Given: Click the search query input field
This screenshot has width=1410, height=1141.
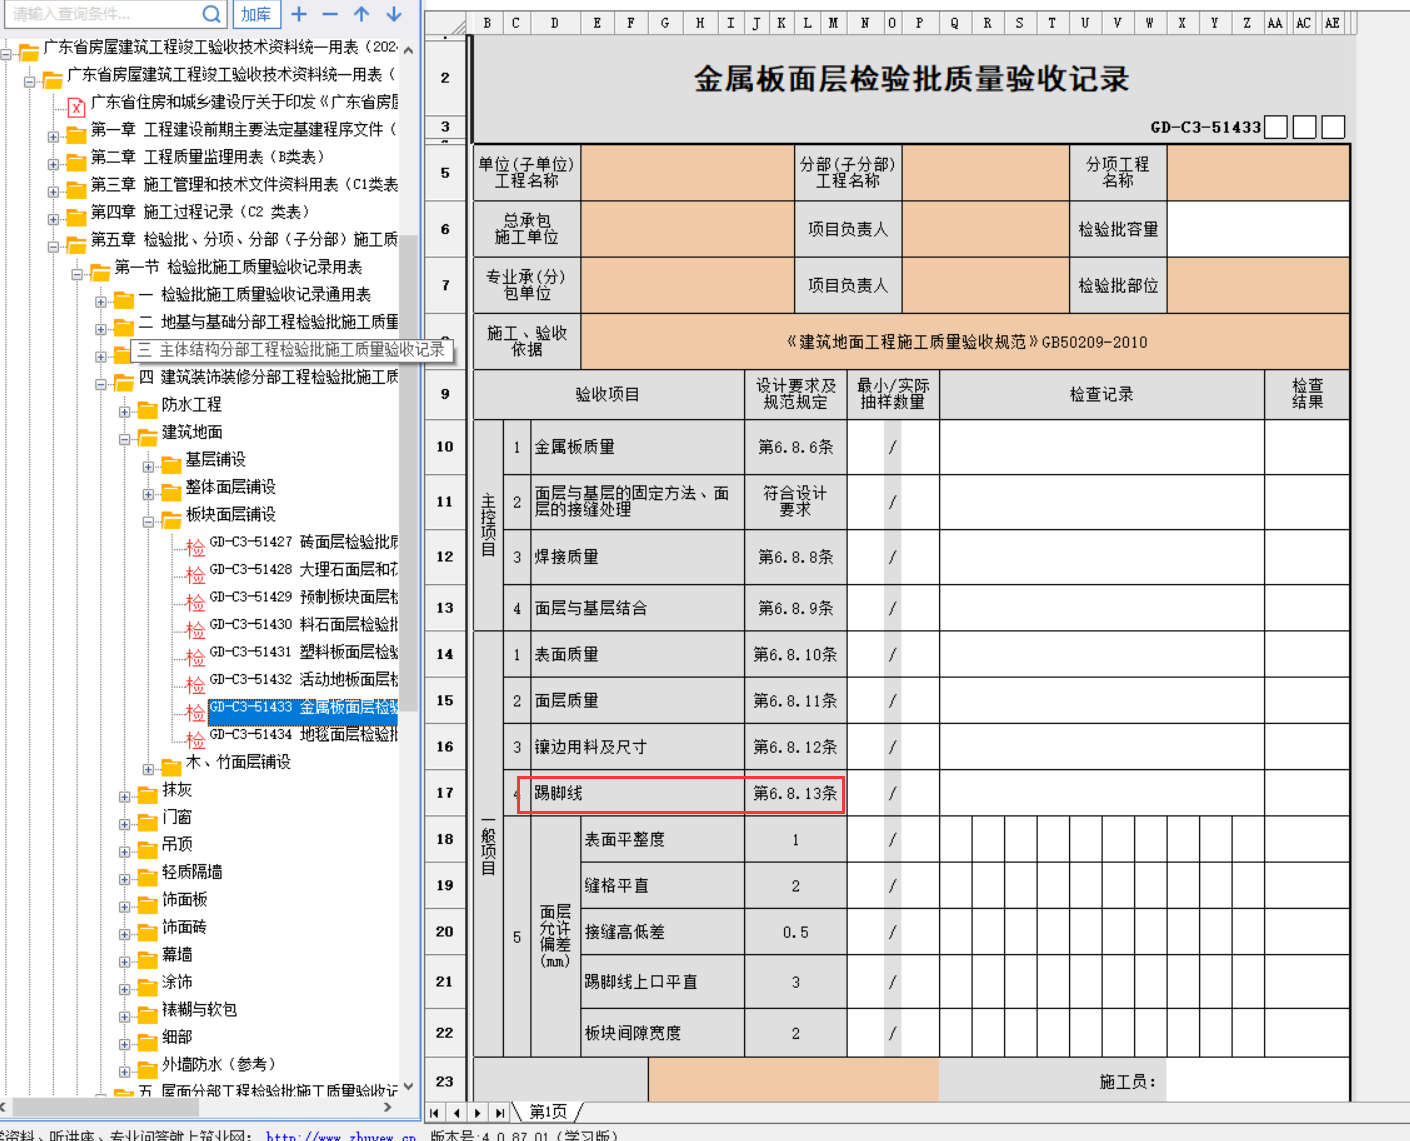Looking at the screenshot, I should 100,14.
